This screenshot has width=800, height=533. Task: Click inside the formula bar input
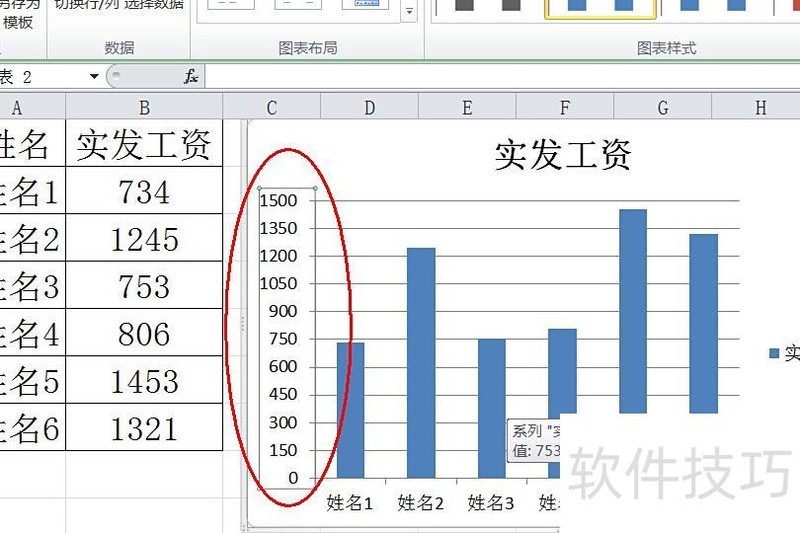click(502, 77)
